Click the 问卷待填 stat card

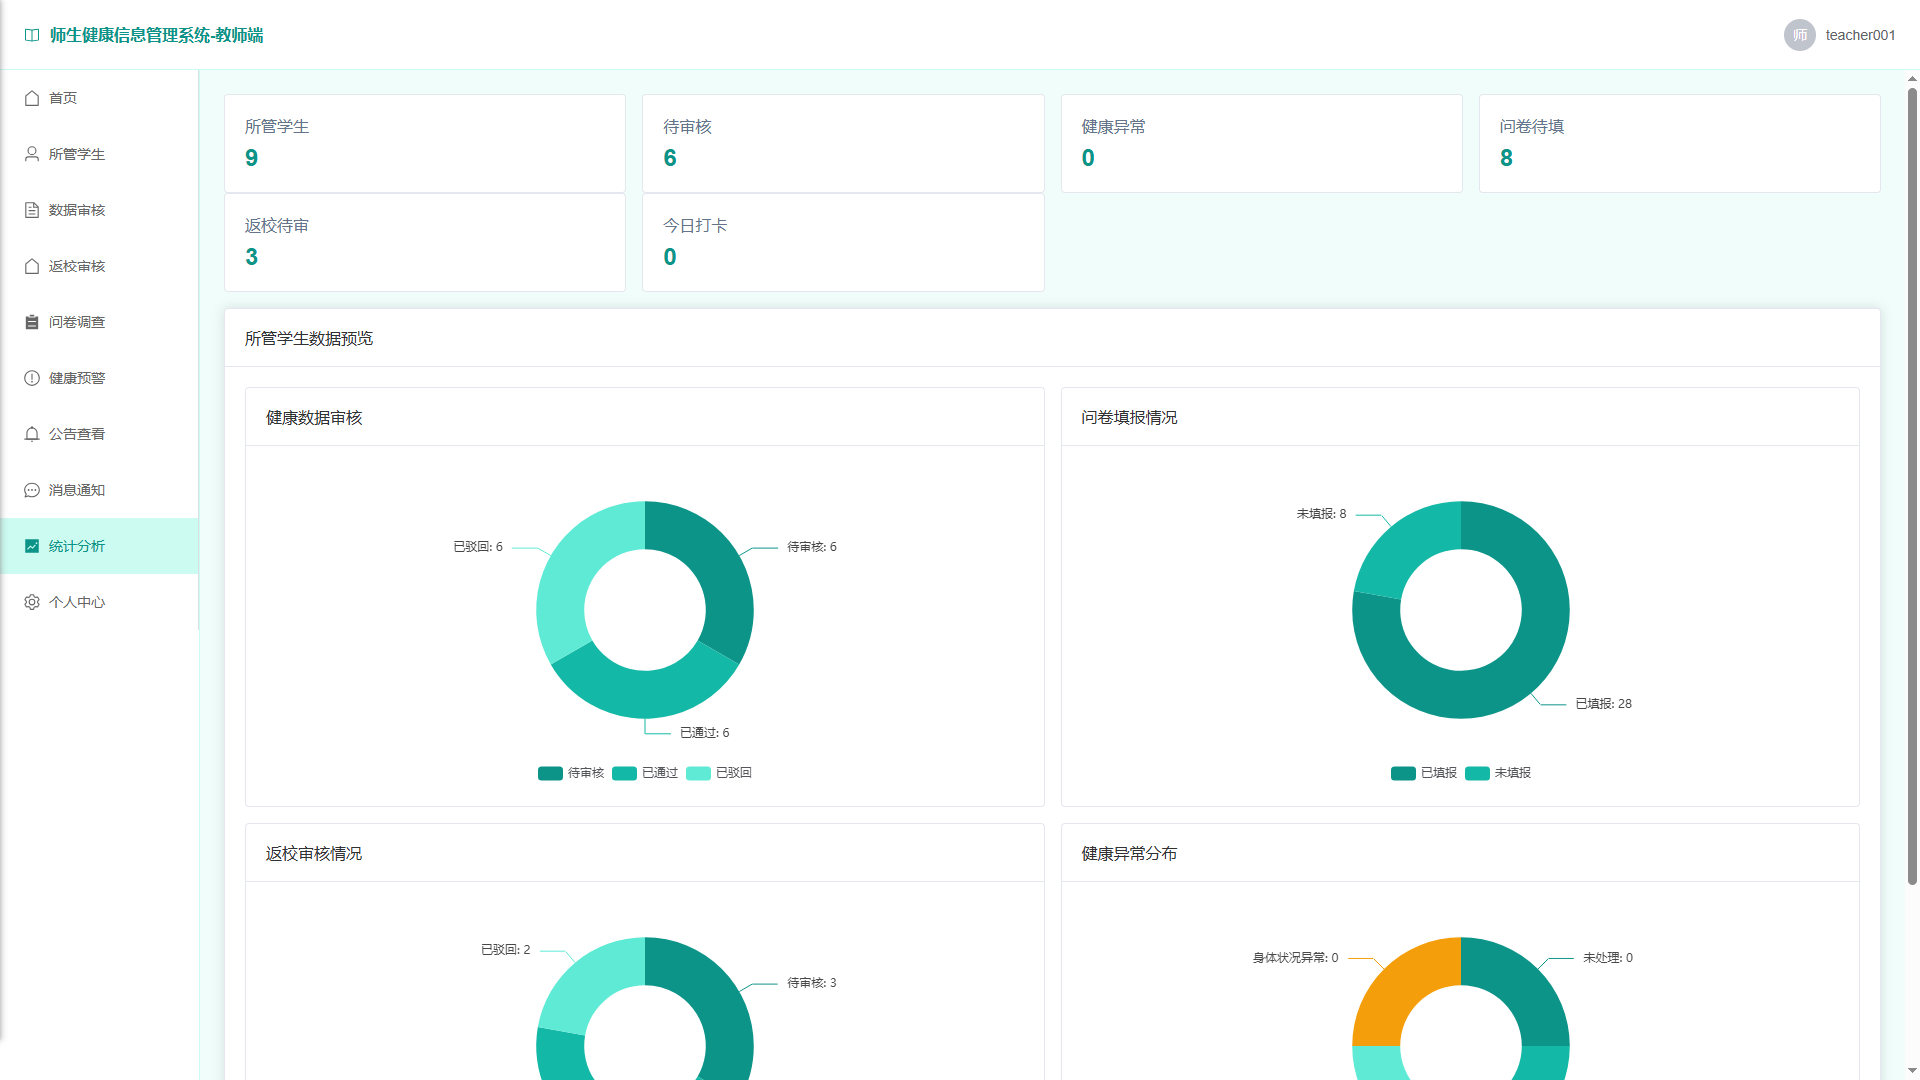(x=1679, y=143)
